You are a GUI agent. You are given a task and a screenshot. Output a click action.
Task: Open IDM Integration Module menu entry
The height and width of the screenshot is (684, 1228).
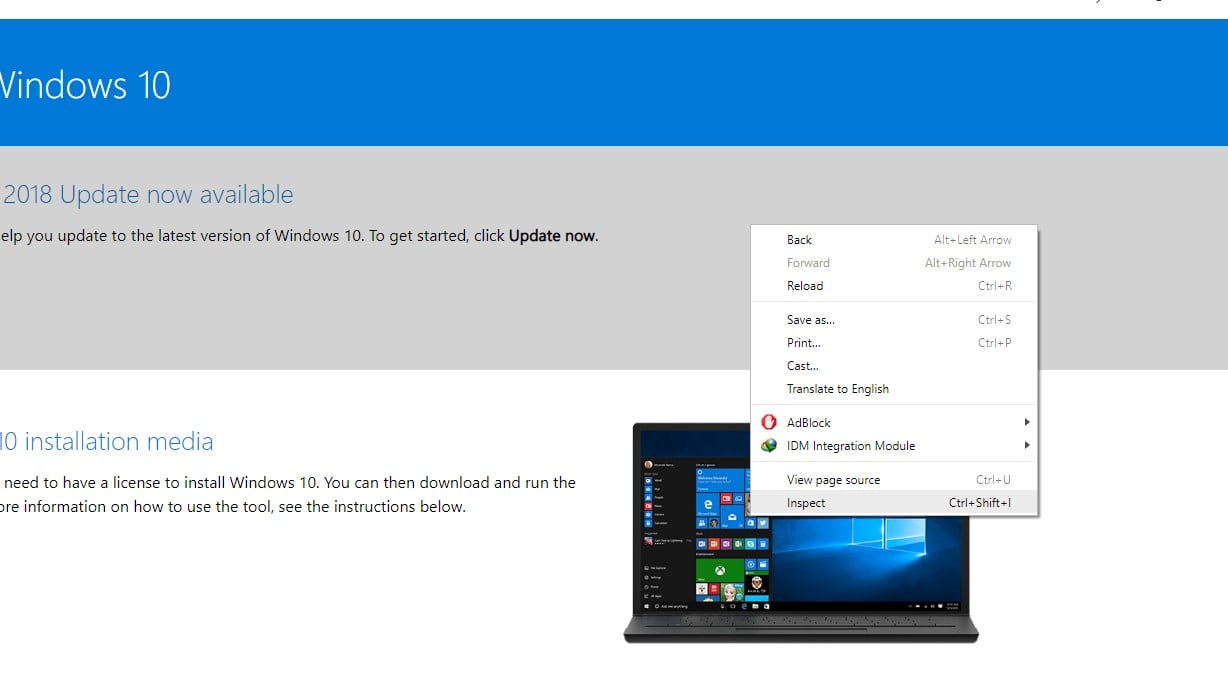click(894, 446)
